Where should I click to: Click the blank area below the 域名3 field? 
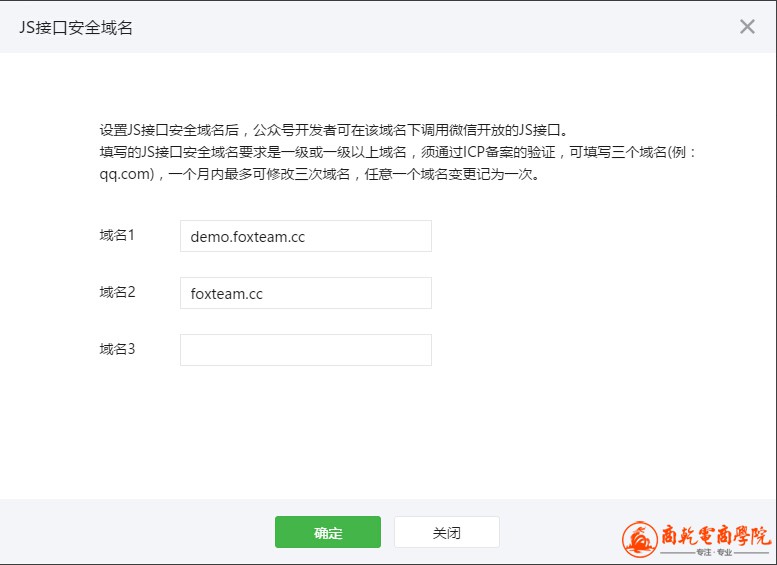(305, 430)
